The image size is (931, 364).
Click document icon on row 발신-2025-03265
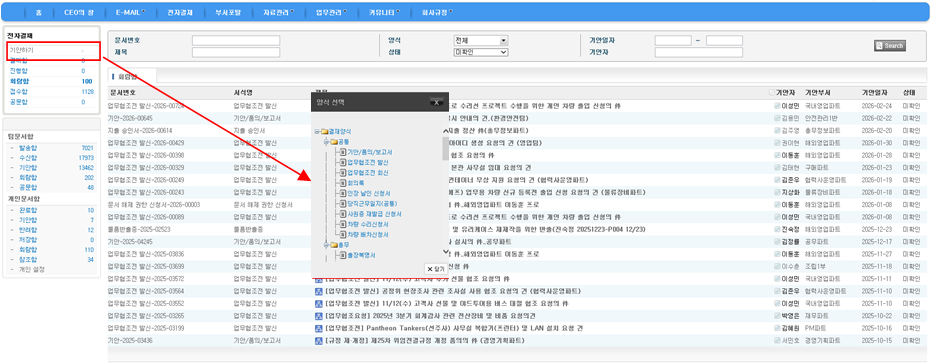pos(318,315)
